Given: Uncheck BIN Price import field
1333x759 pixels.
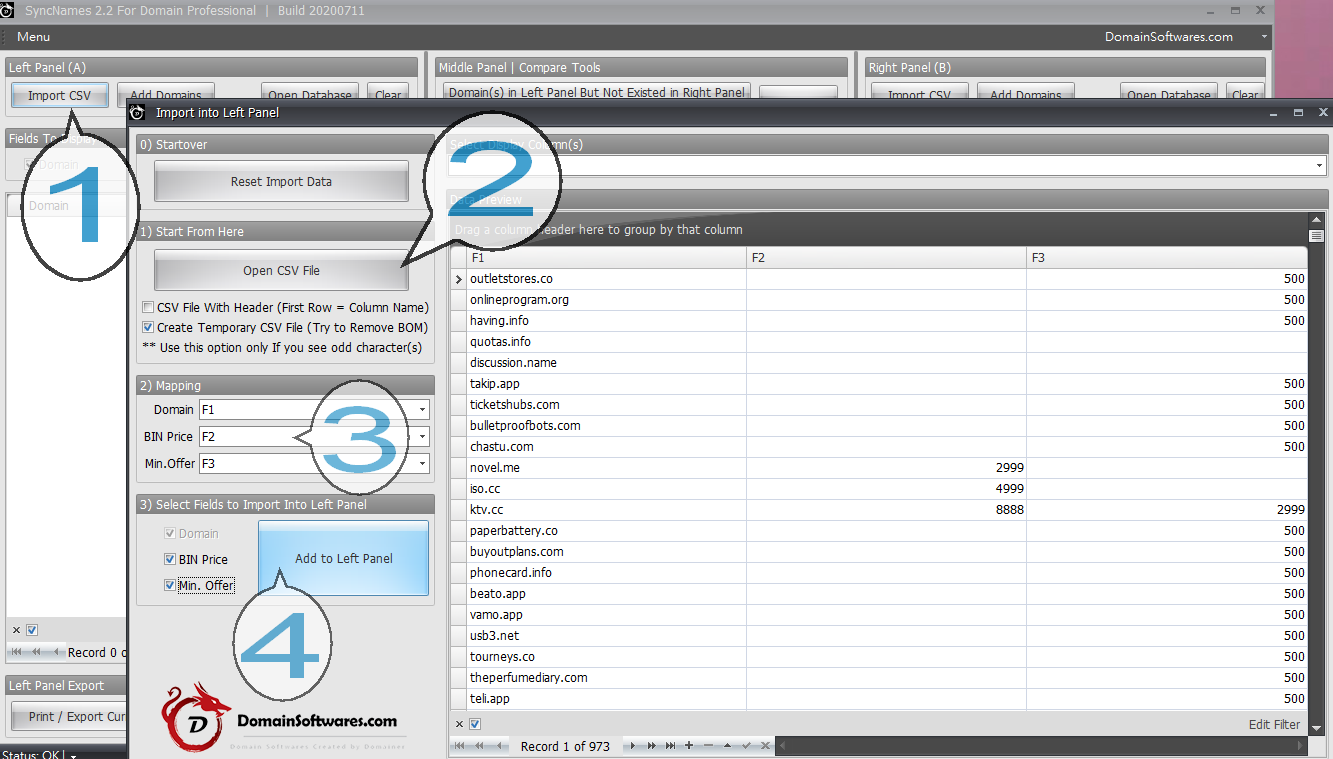Looking at the screenshot, I should [170, 560].
